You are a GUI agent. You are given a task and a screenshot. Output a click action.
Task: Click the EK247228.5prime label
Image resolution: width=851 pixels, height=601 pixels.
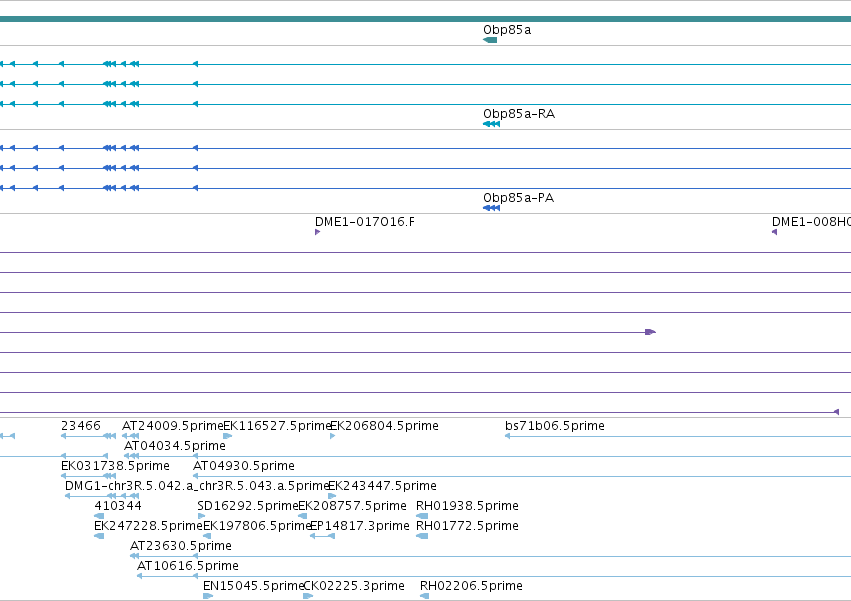click(148, 526)
